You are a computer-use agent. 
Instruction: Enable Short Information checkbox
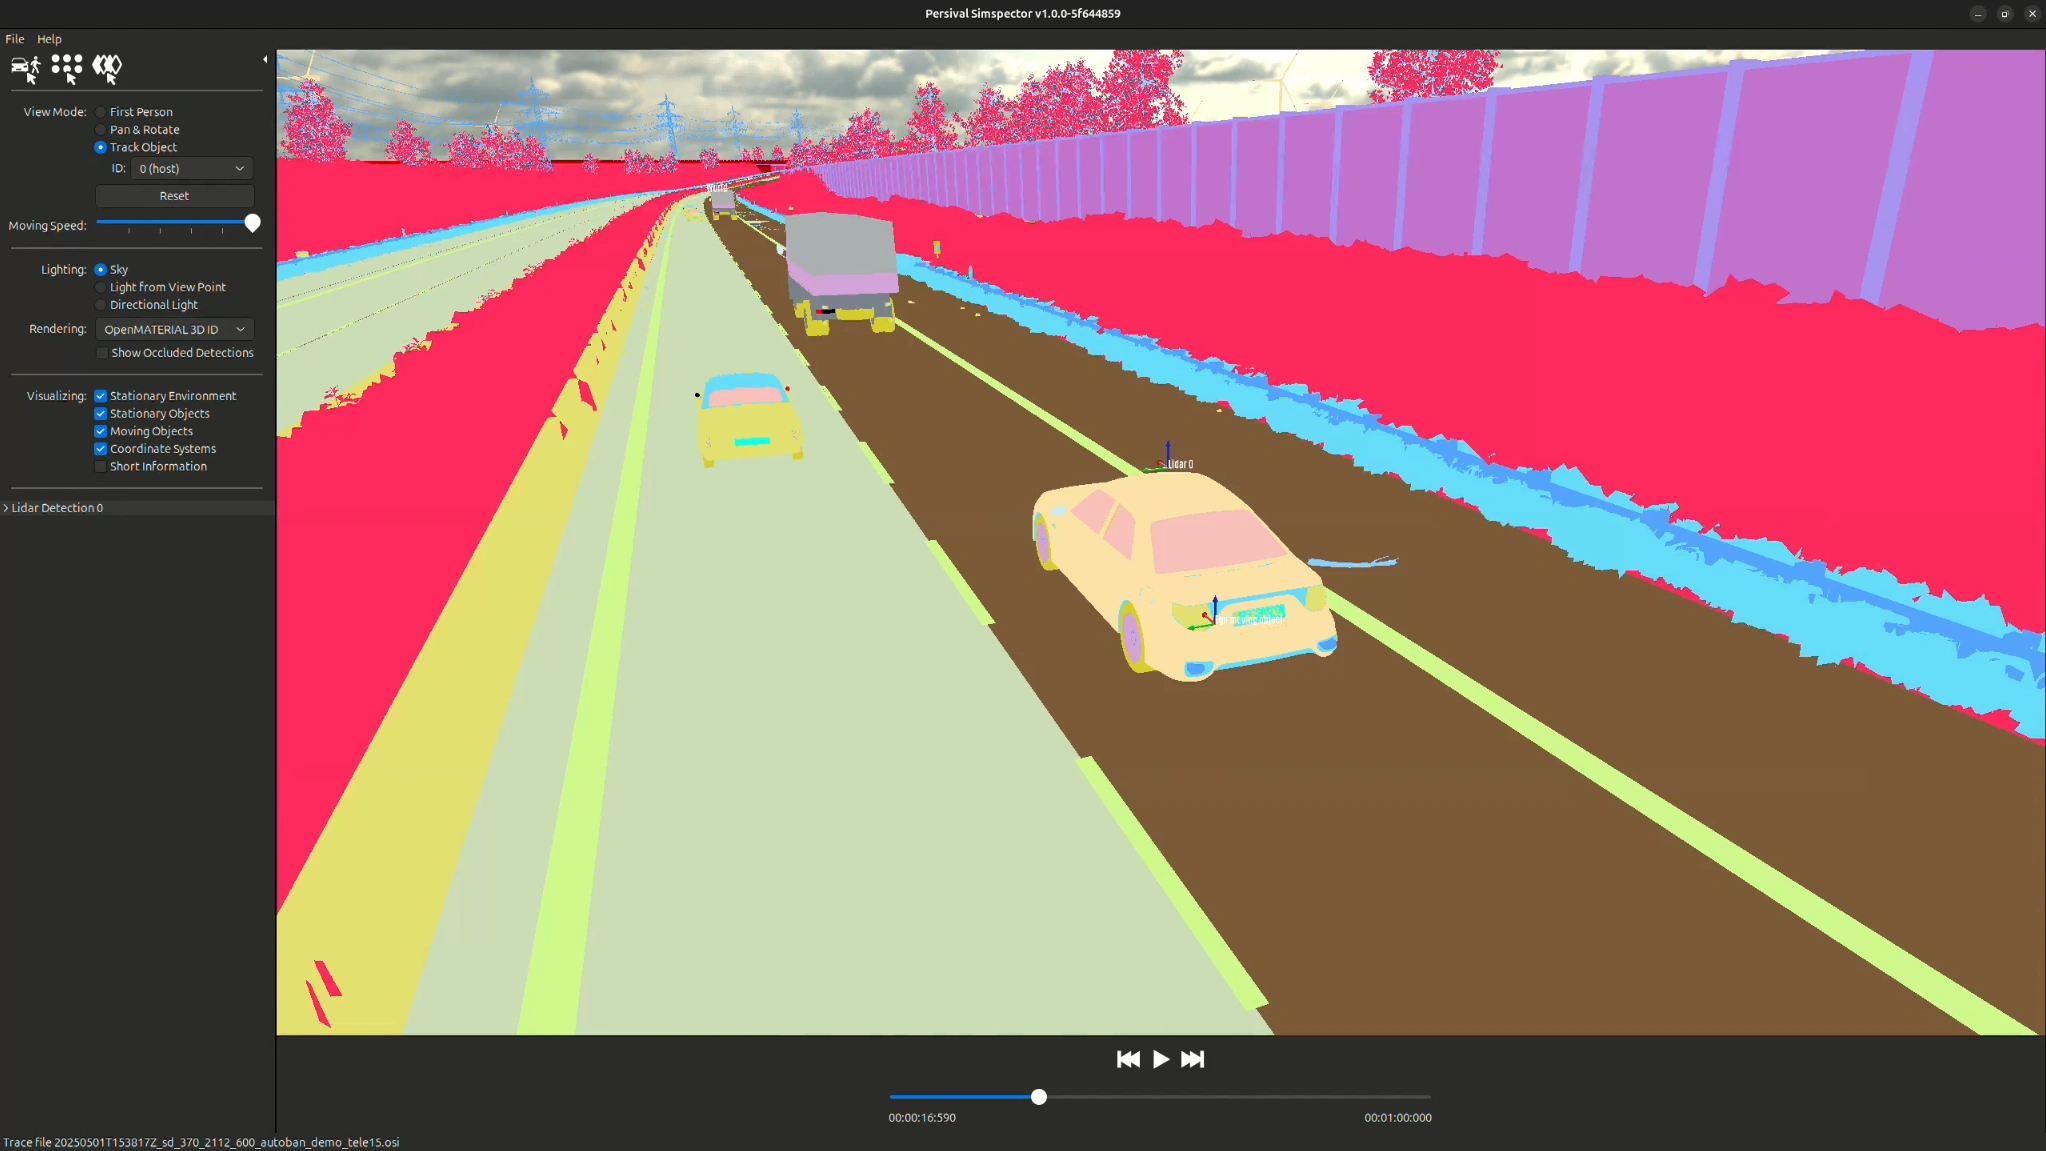(x=101, y=467)
